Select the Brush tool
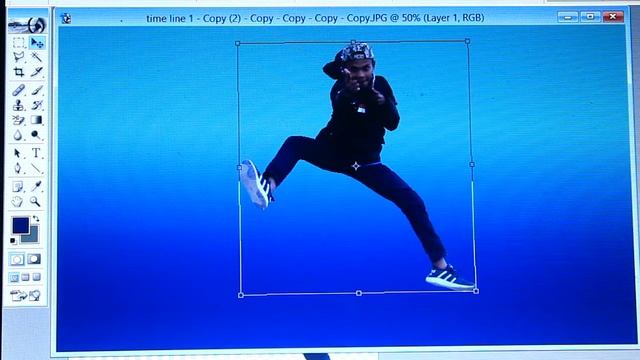640x360 pixels. pos(37,90)
